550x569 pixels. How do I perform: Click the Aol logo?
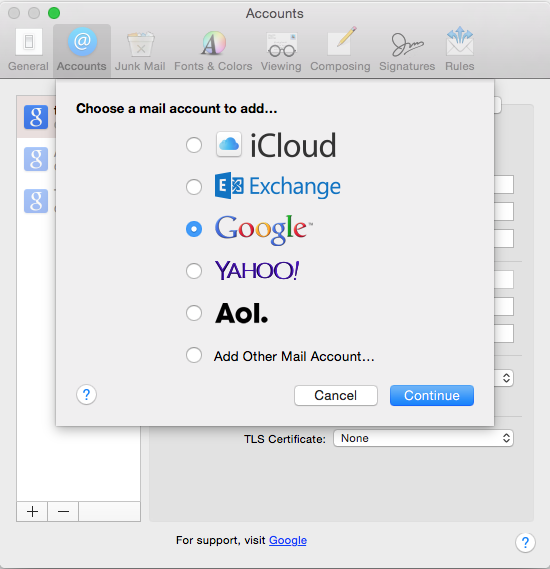242,313
